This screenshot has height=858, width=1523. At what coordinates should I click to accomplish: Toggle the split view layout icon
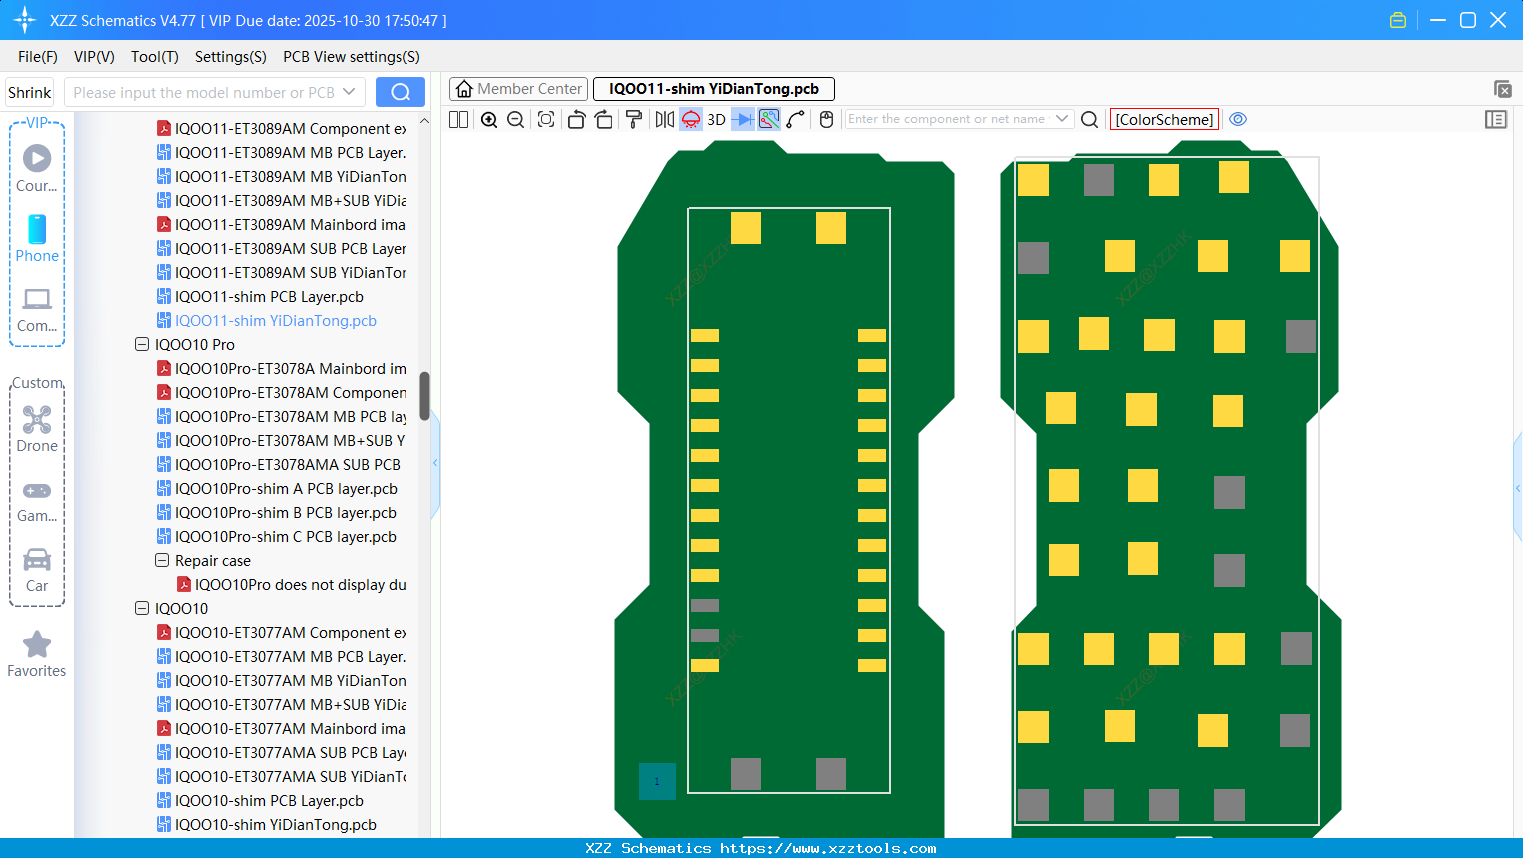(458, 120)
